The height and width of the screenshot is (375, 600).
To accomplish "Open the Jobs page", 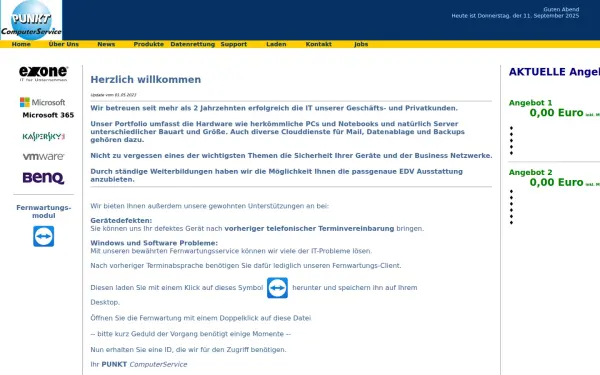I will tap(361, 44).
